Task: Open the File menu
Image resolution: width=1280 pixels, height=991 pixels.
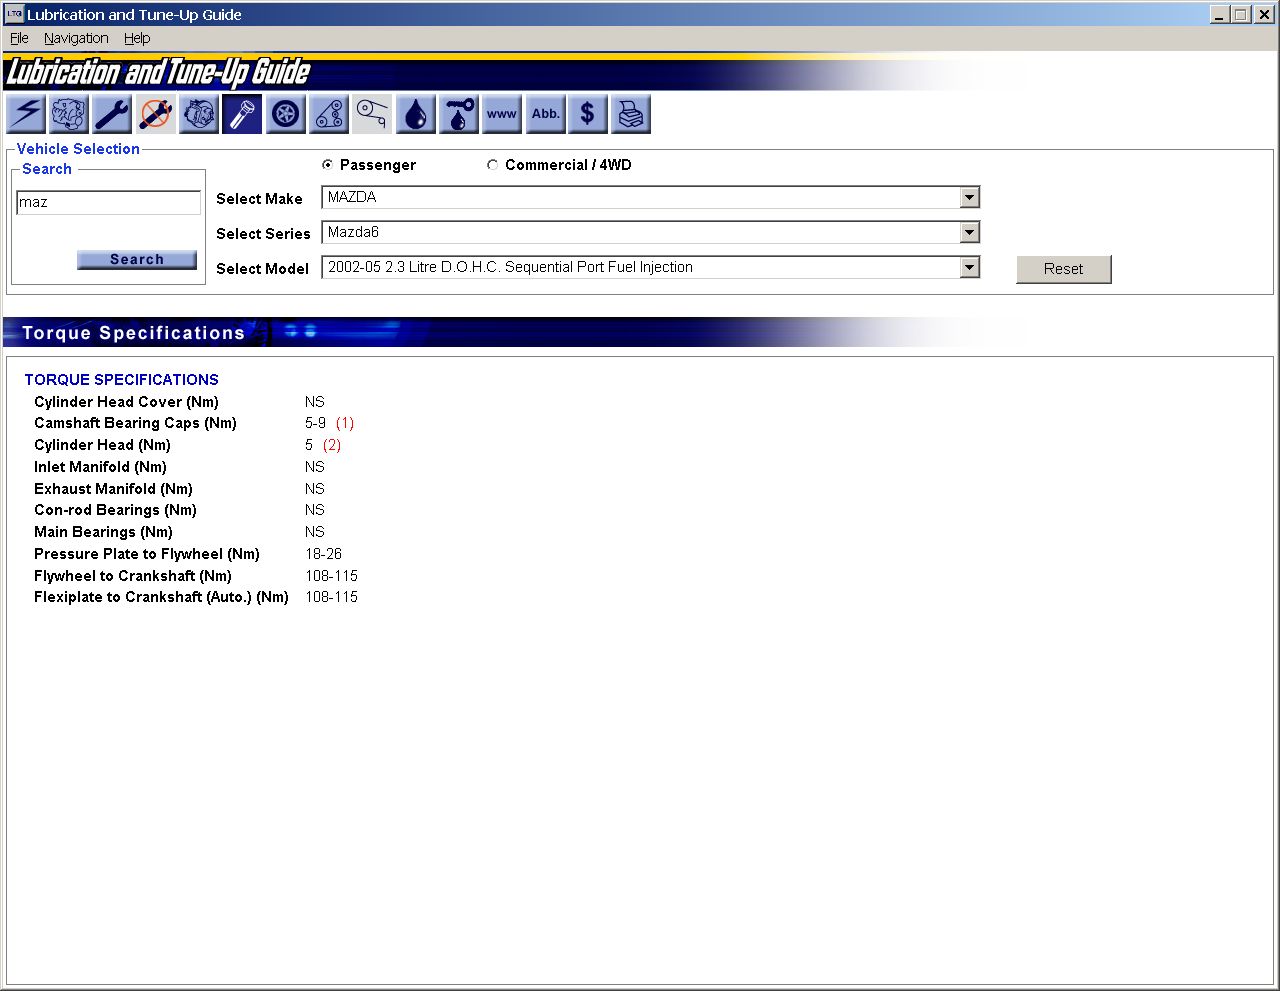Action: pos(19,38)
